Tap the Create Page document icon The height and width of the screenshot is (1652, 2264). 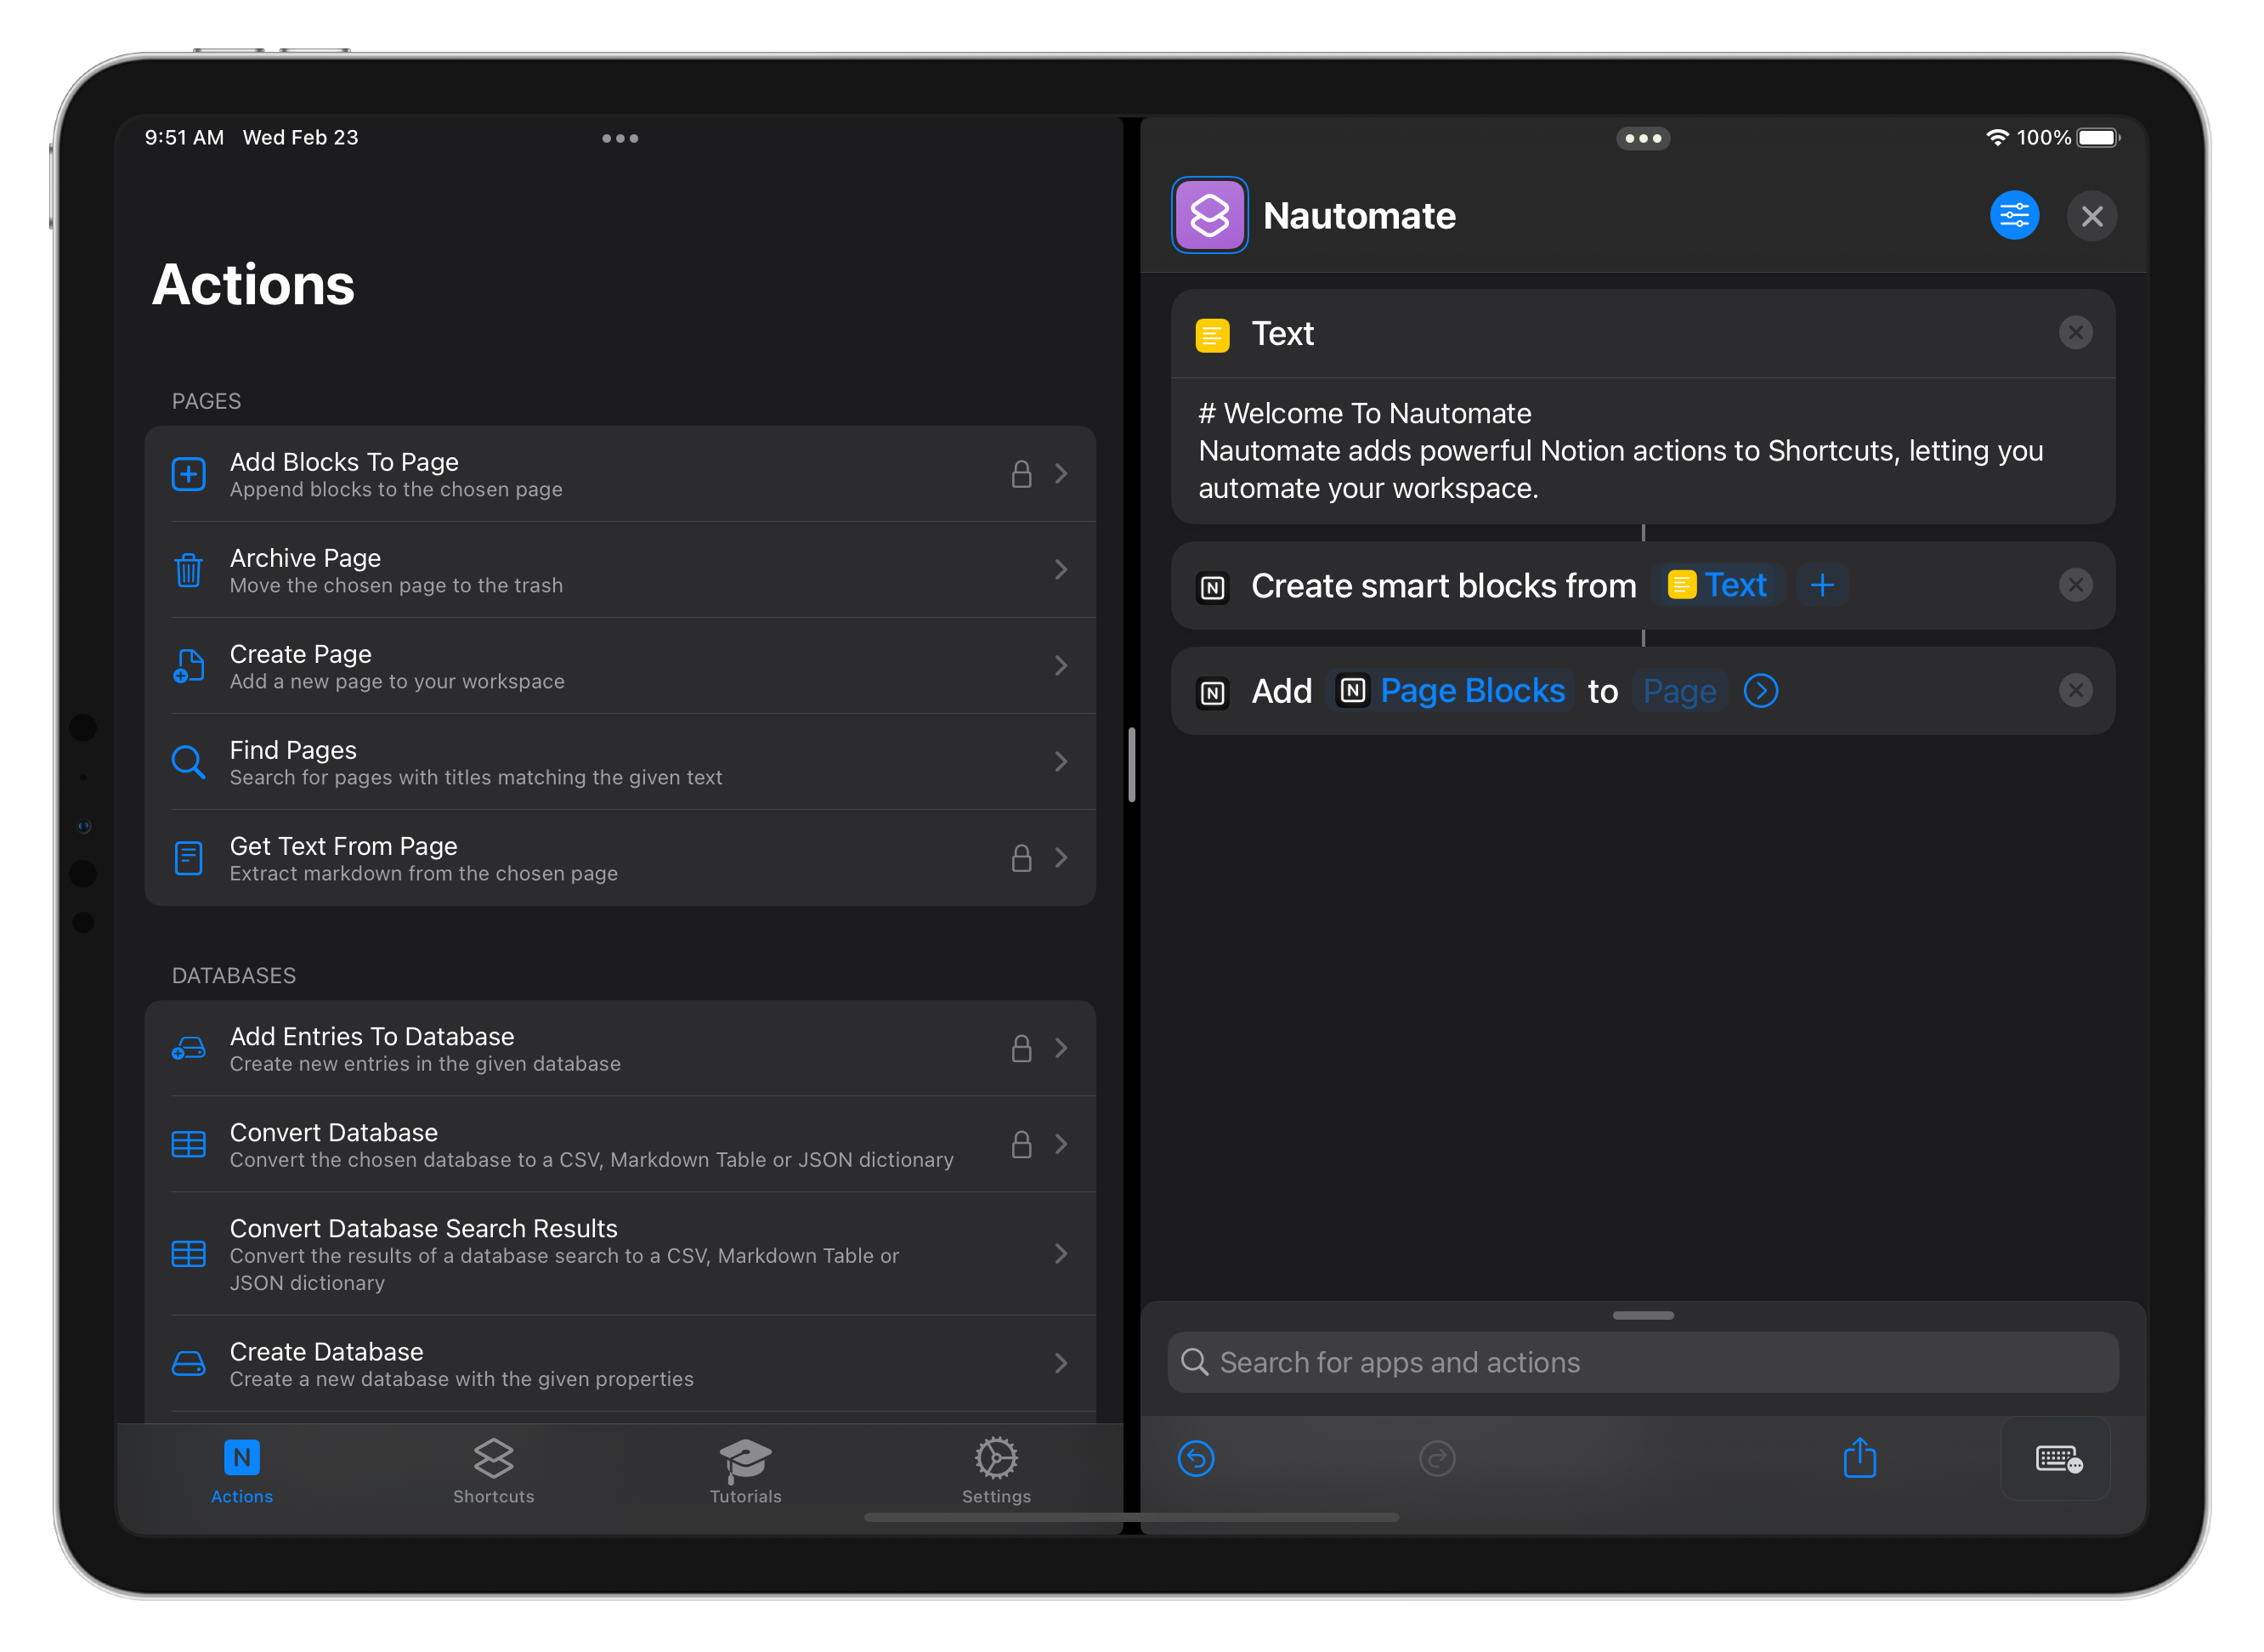188,666
